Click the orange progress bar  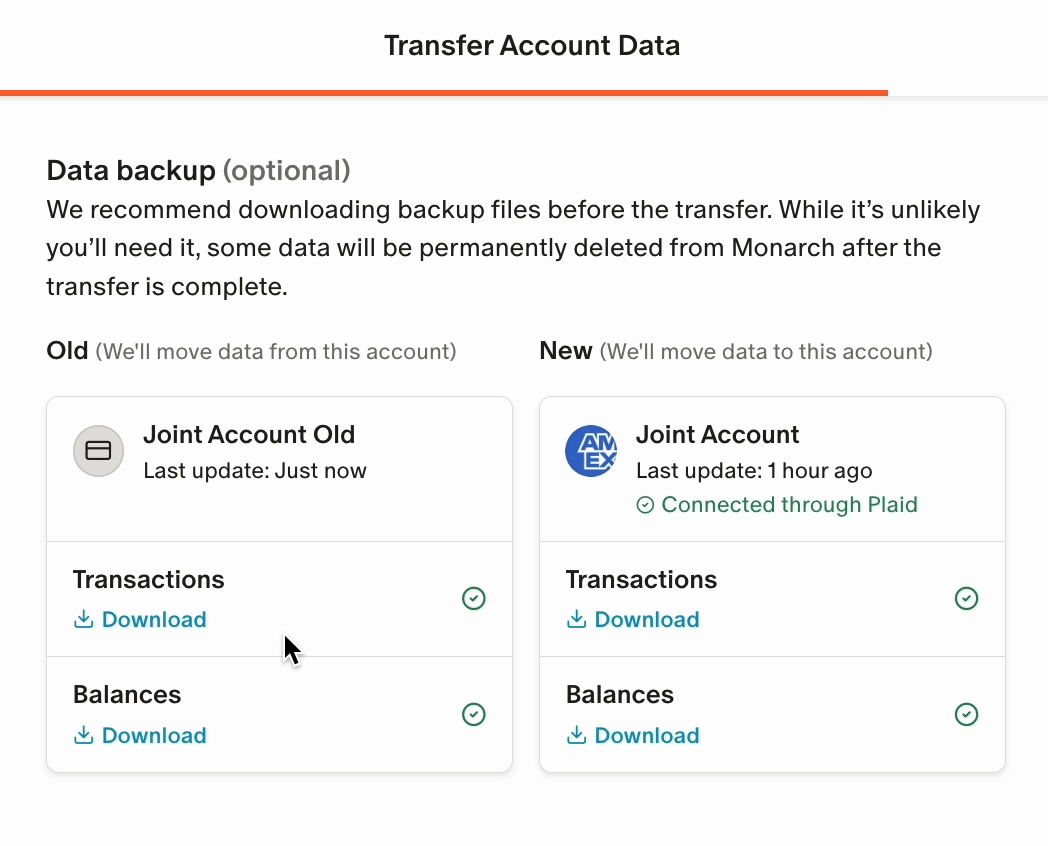point(444,93)
